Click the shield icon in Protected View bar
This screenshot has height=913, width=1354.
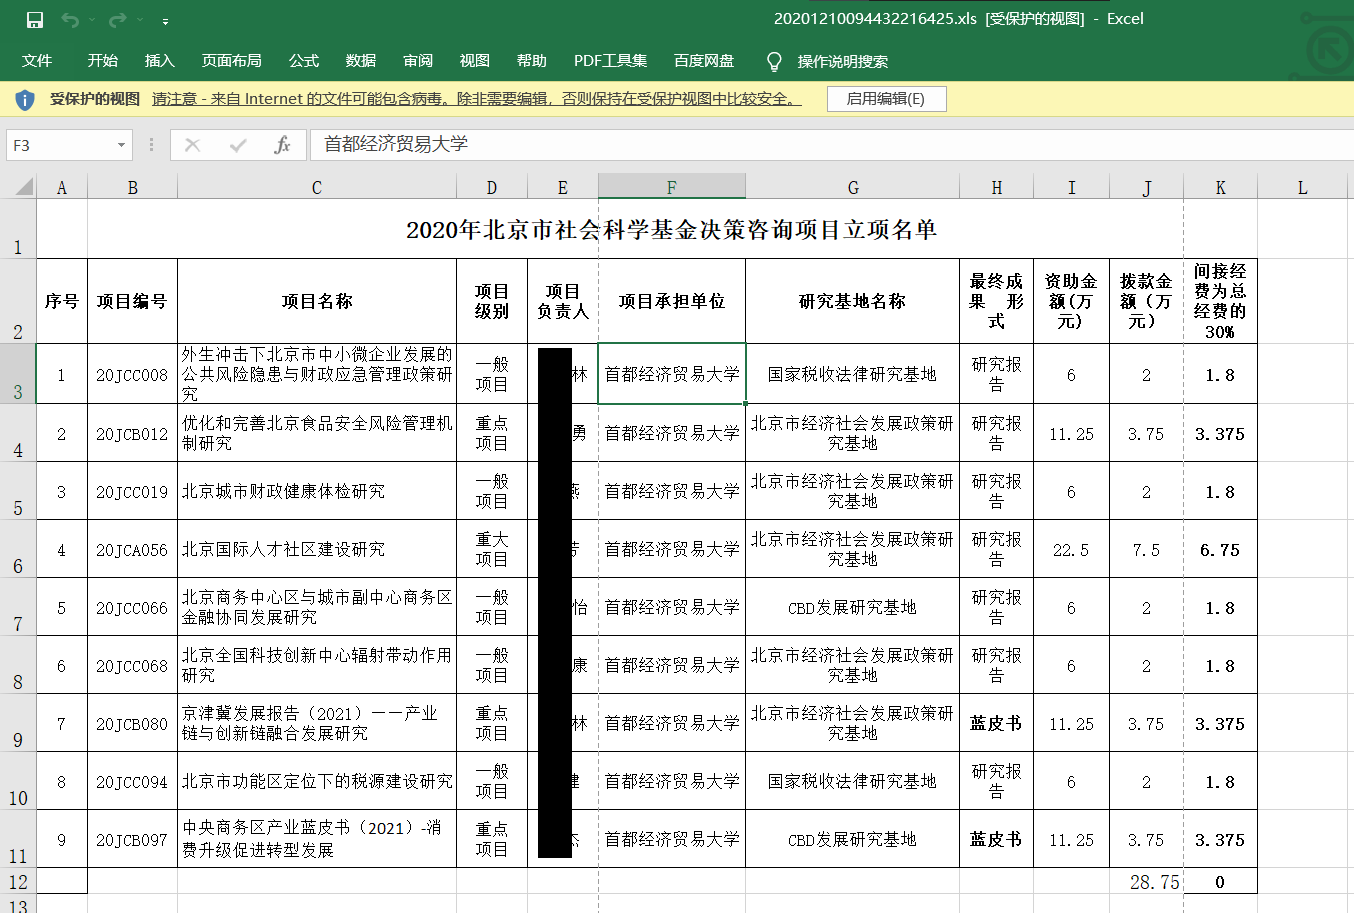(25, 99)
